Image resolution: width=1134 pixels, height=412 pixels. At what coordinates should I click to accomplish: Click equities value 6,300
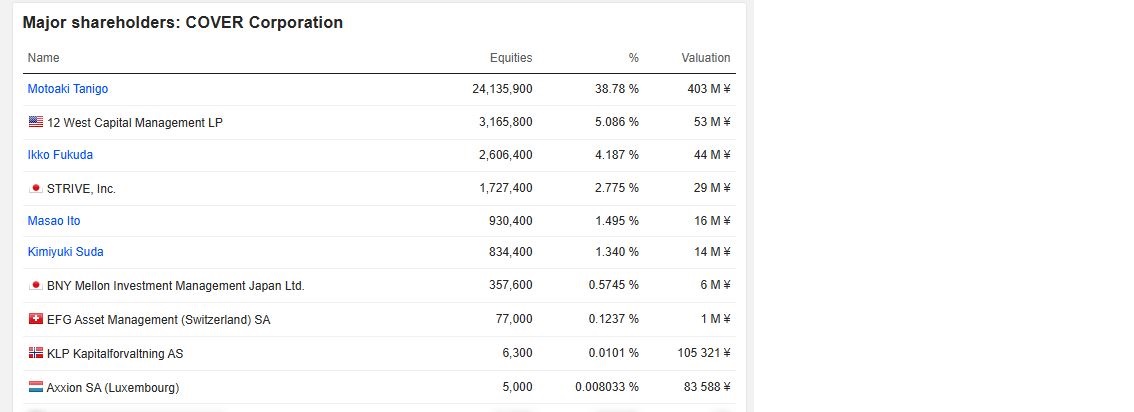click(518, 353)
